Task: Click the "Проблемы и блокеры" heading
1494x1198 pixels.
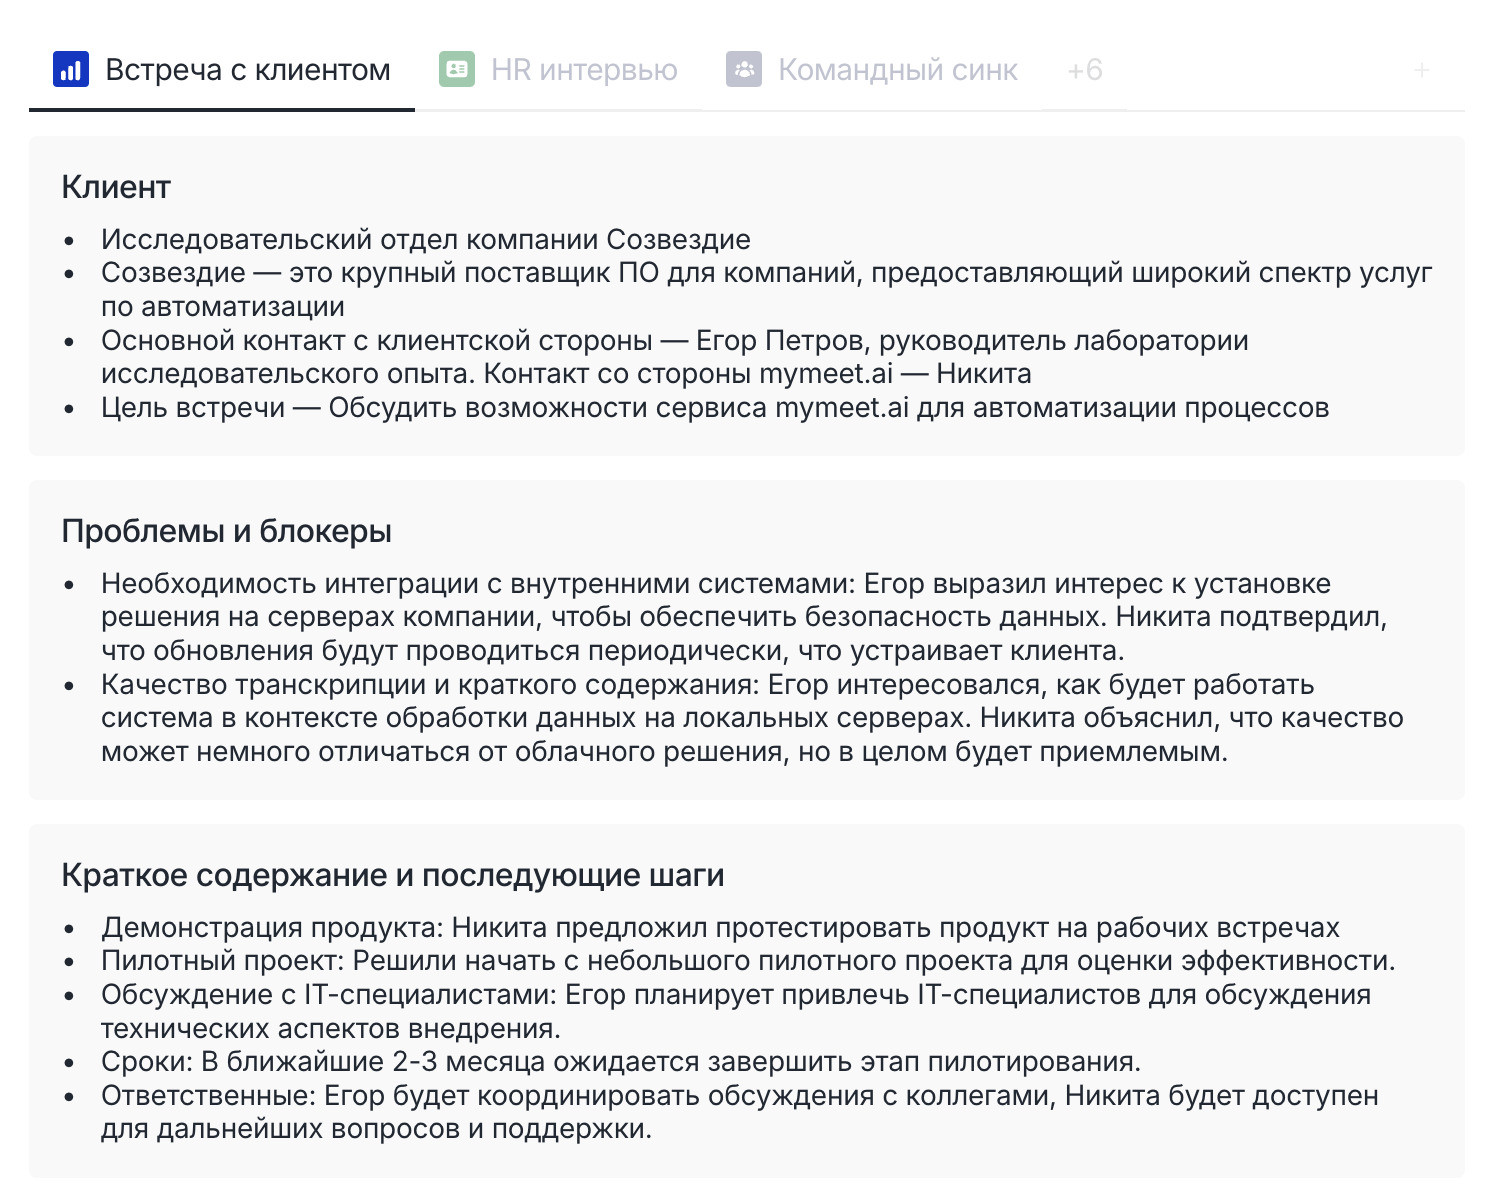Action: pos(226,531)
